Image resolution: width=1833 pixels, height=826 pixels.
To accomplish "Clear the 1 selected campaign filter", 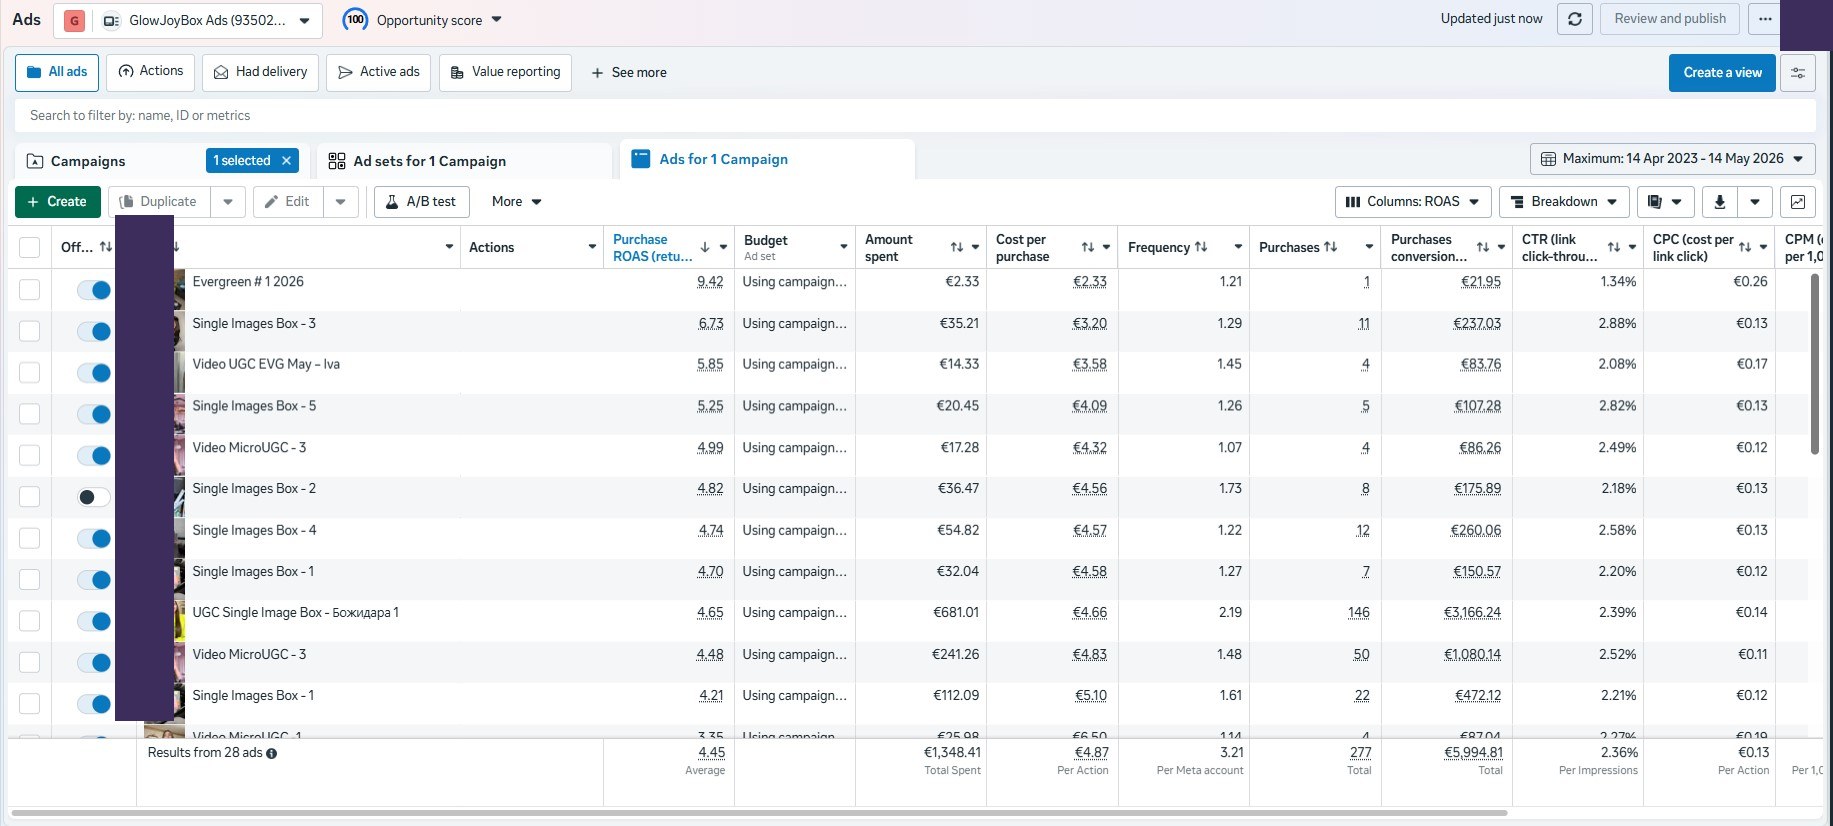I will (287, 161).
